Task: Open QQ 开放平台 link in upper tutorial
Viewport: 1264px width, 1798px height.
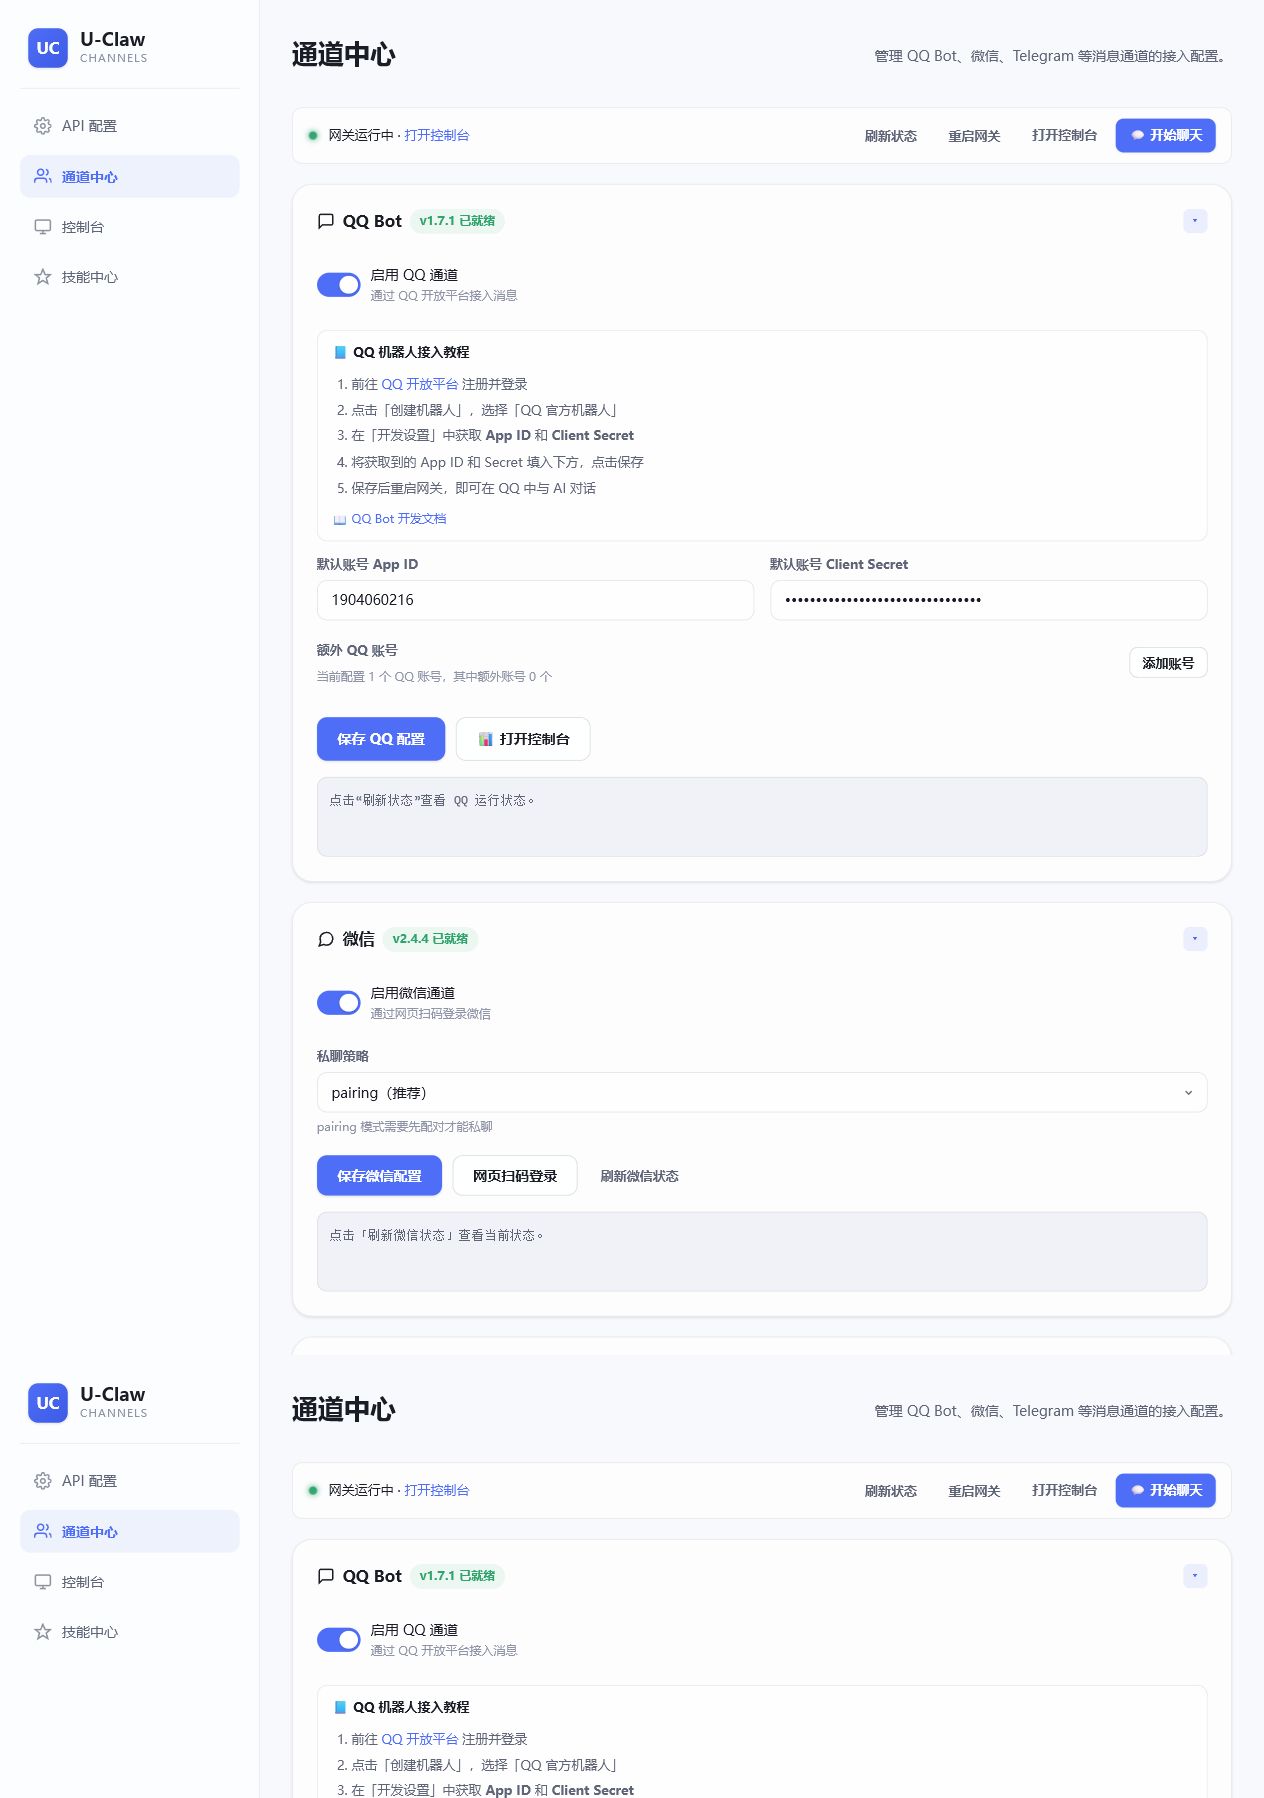Action: (420, 384)
